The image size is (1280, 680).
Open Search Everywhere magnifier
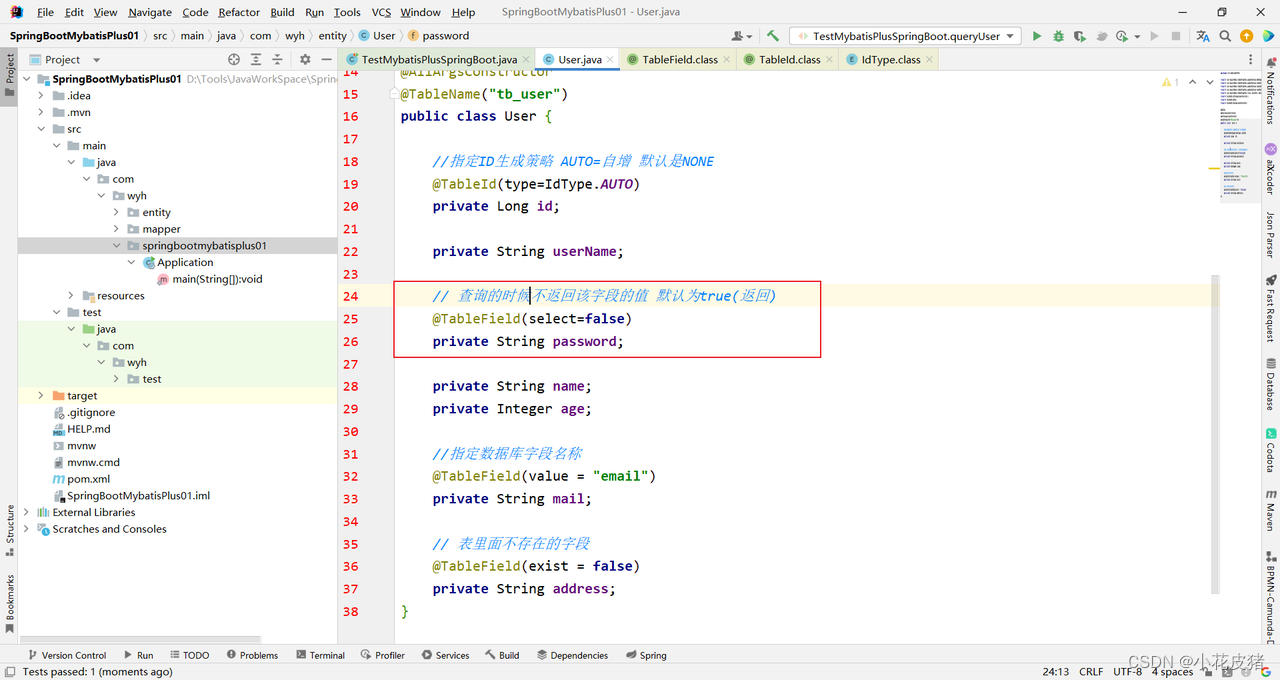pos(1225,36)
